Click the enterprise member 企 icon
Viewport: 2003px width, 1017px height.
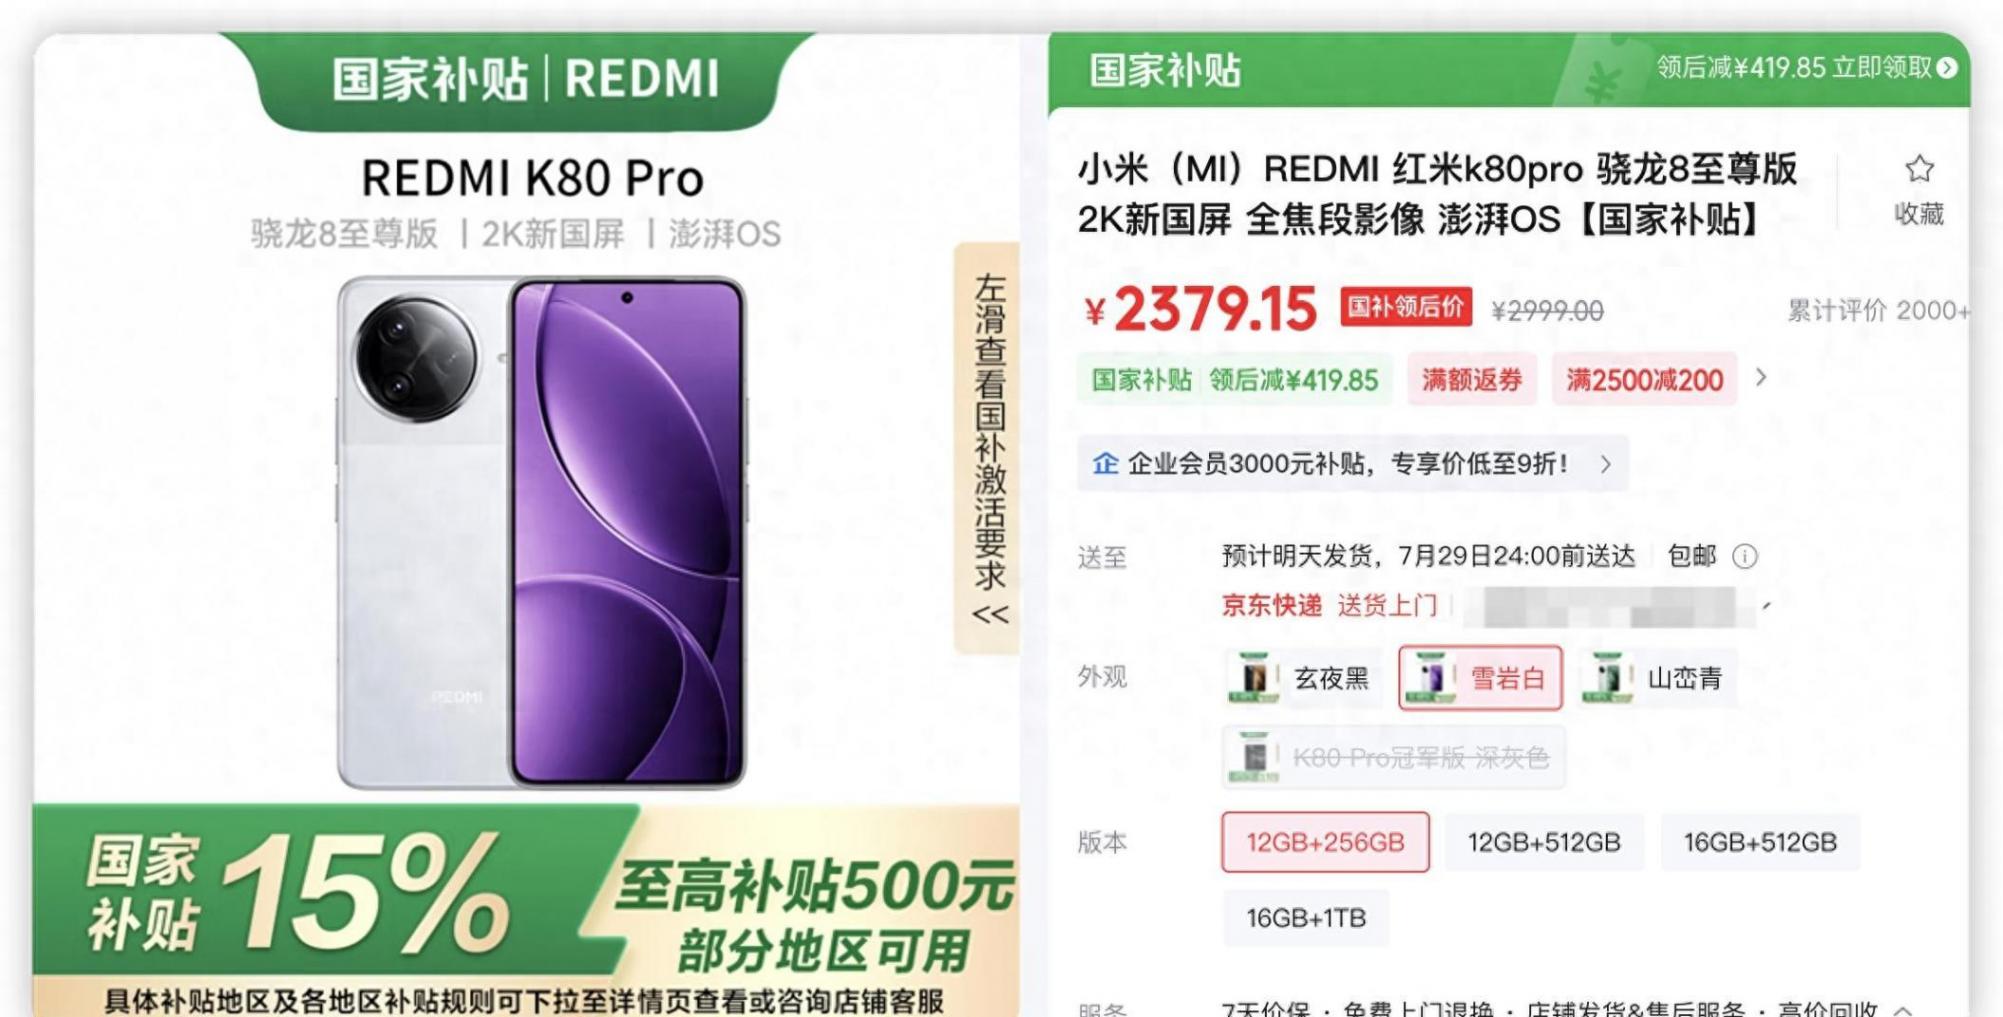(x=1105, y=463)
